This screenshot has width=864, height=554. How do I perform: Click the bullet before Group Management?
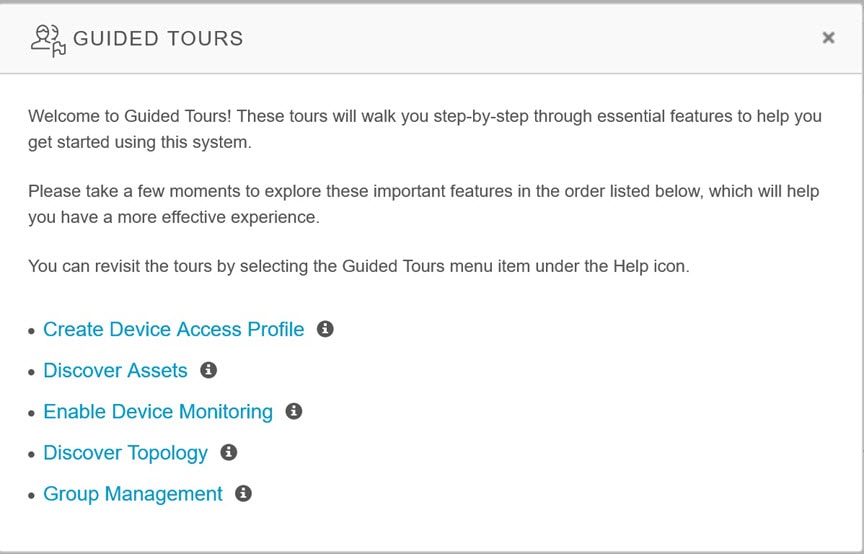pyautogui.click(x=31, y=496)
